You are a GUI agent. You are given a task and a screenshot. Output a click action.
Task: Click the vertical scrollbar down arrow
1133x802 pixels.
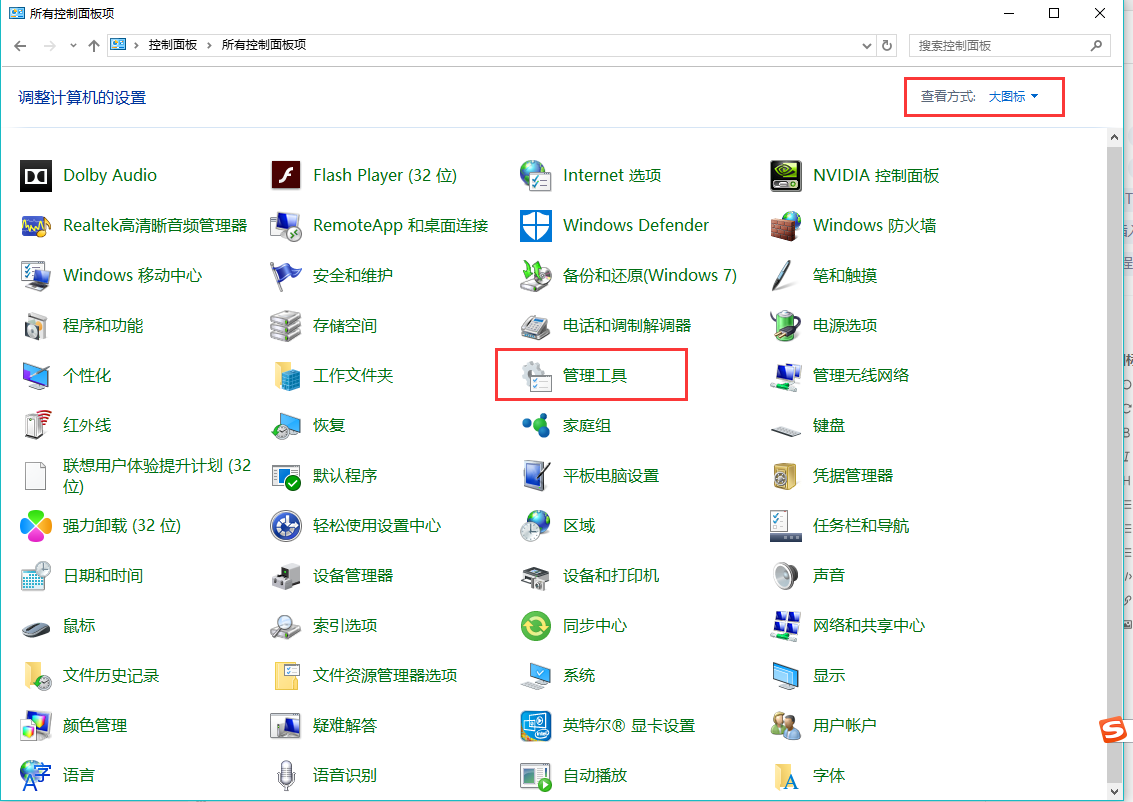pos(1114,792)
